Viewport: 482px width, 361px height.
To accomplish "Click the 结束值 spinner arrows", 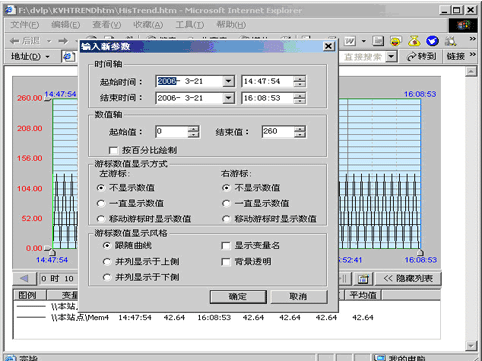I will pos(300,132).
